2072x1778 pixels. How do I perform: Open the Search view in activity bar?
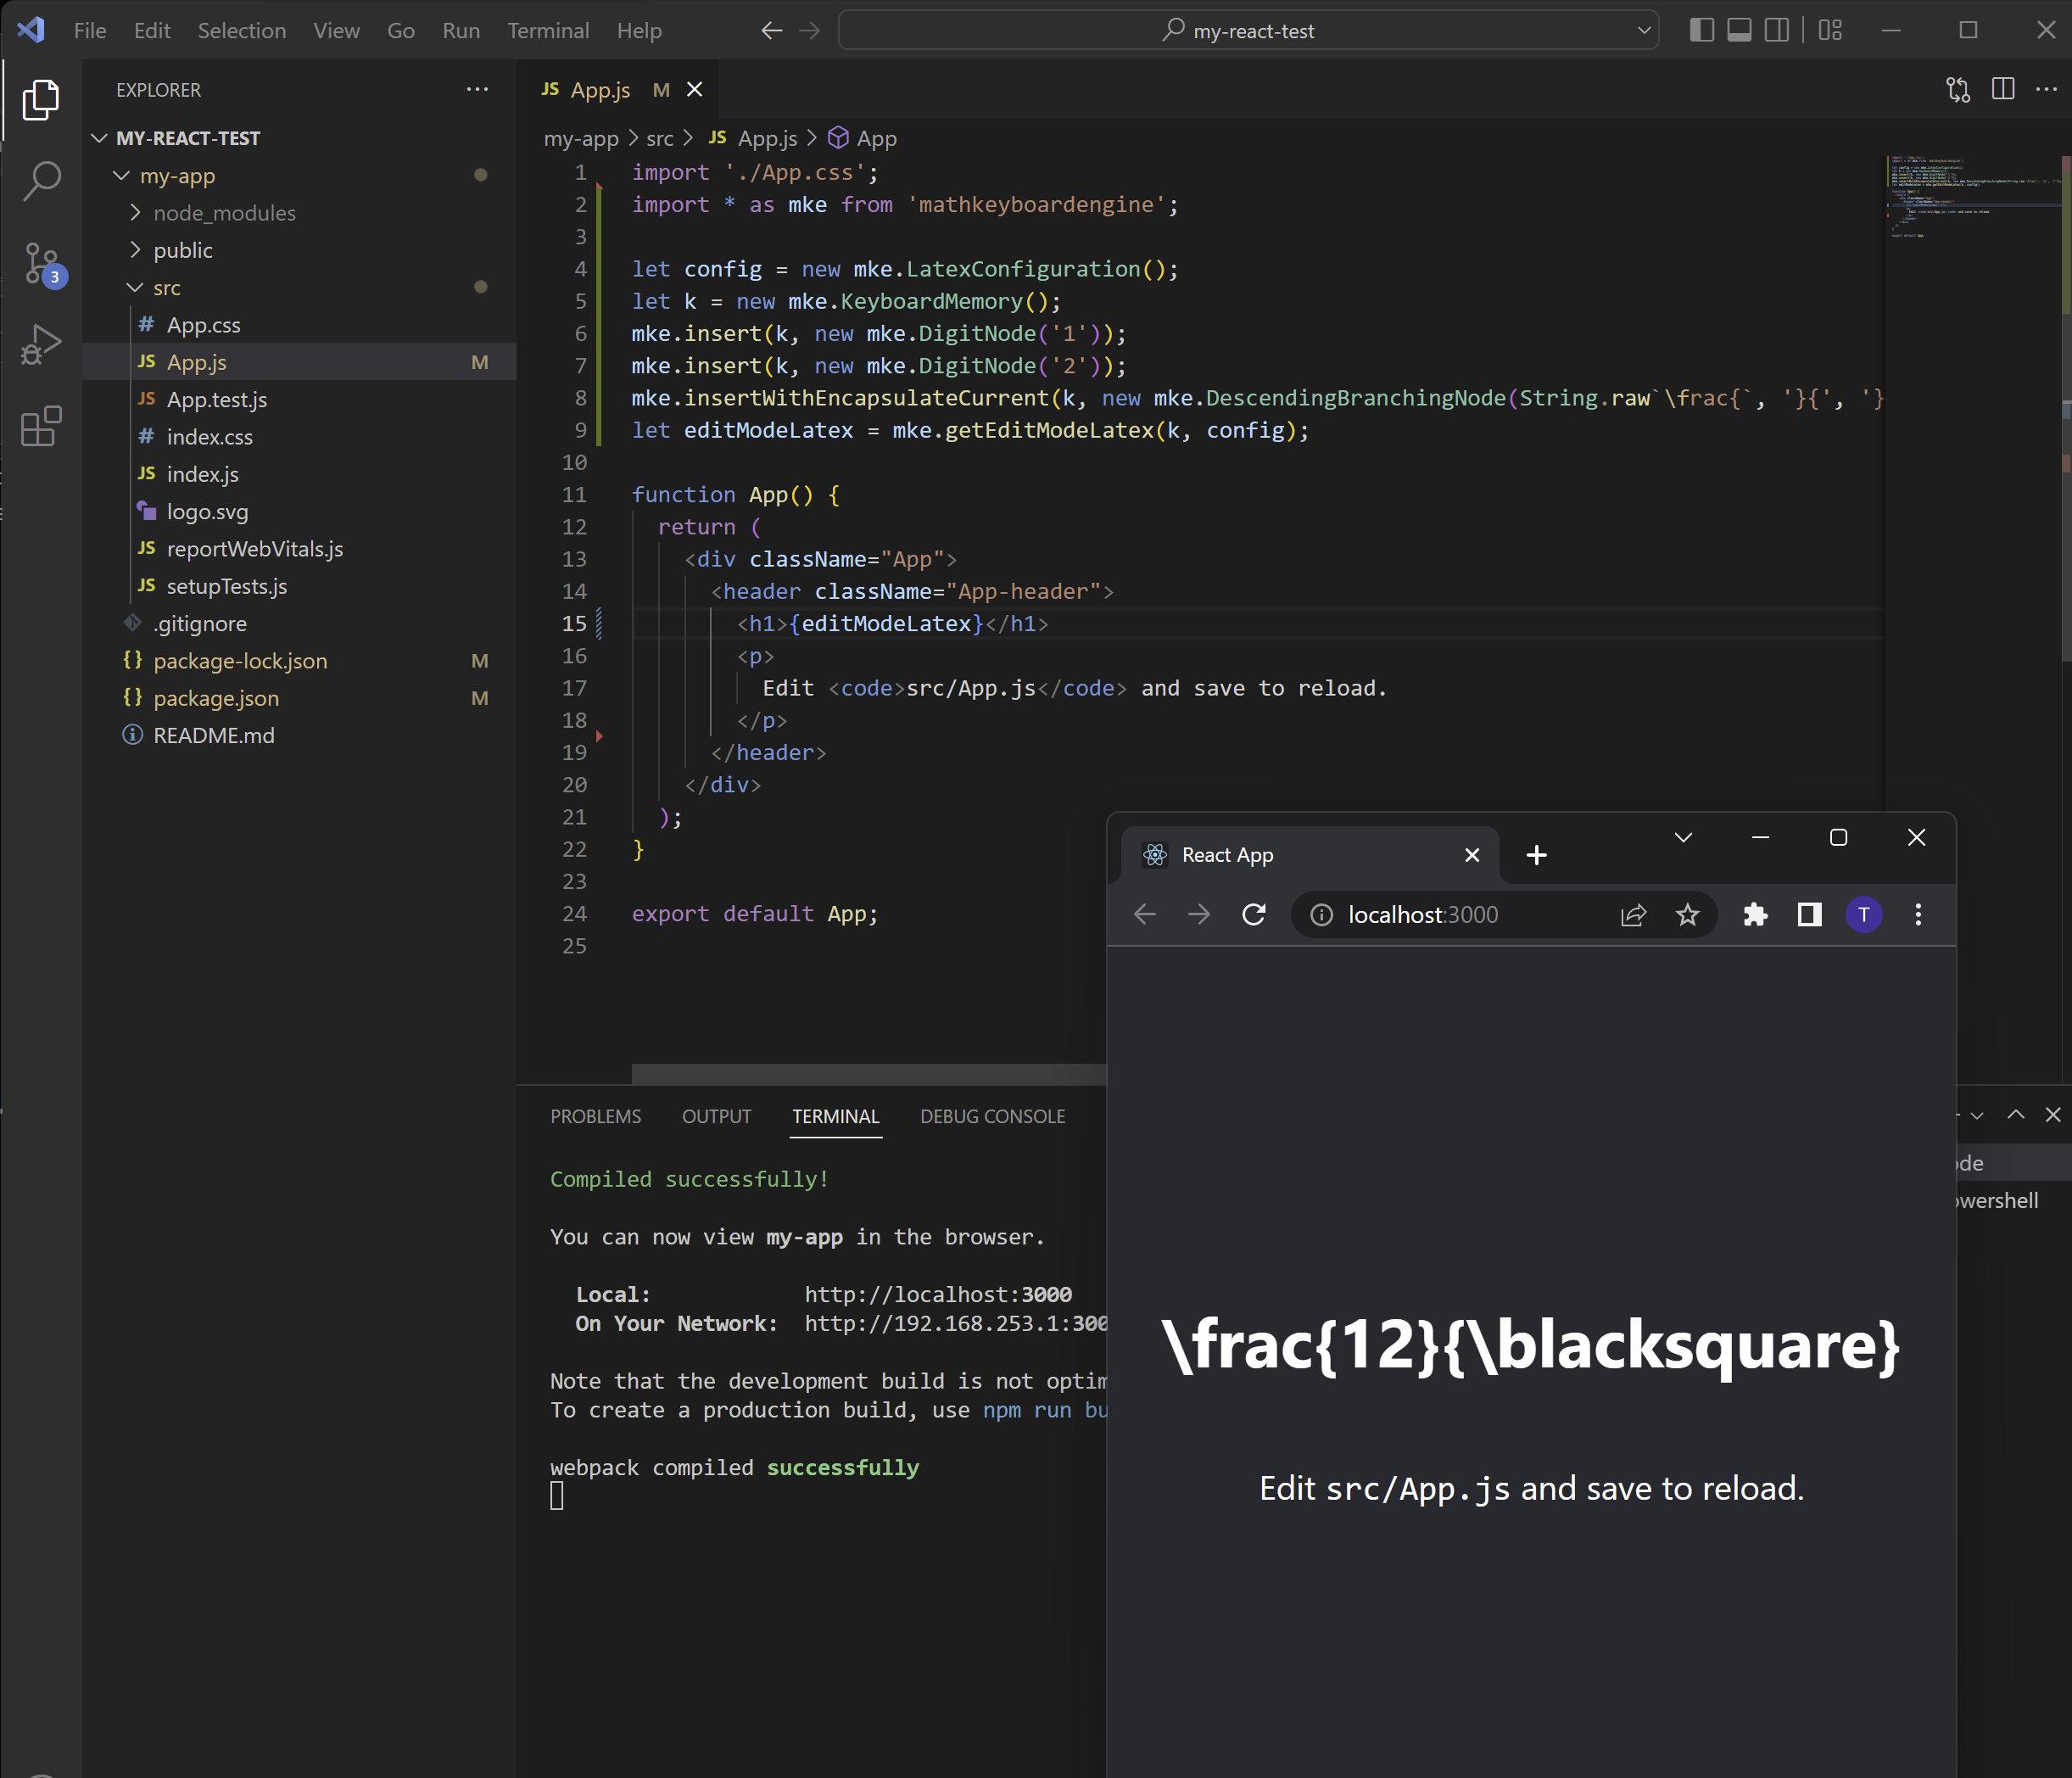click(41, 181)
